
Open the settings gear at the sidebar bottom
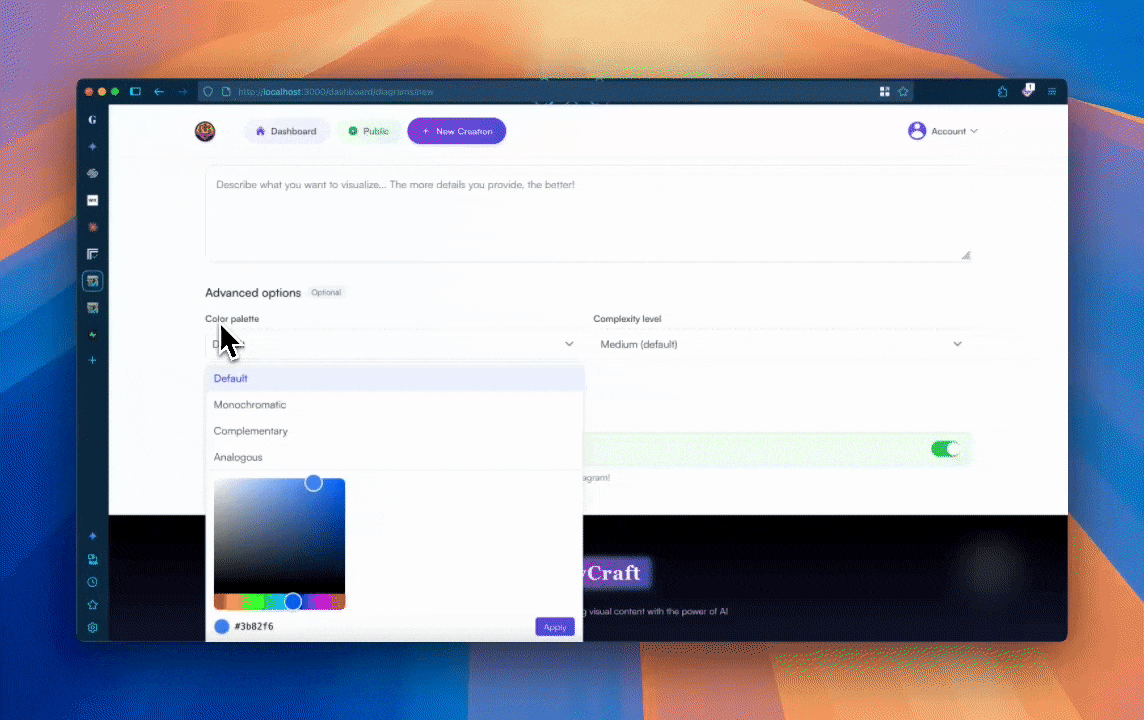point(92,627)
